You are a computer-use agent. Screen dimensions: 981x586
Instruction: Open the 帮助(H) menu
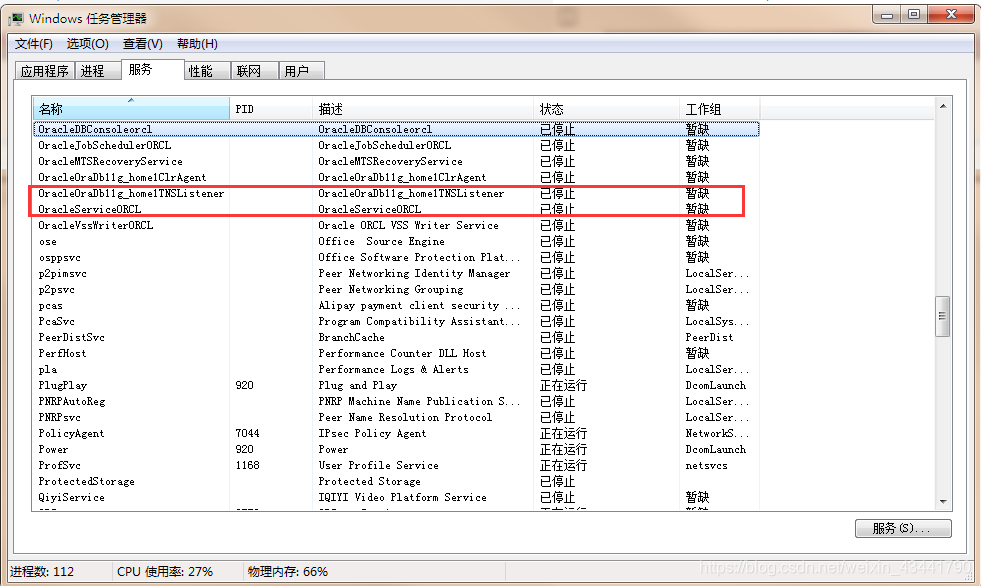click(x=197, y=44)
